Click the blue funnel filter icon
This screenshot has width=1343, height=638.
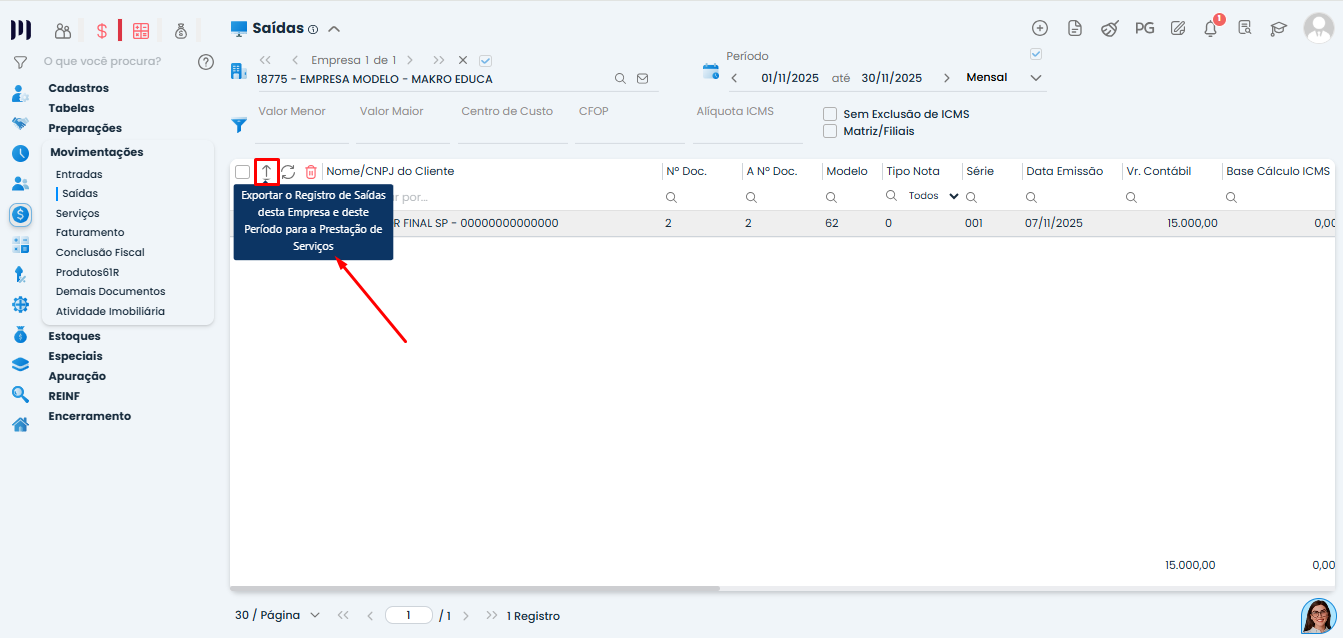click(x=239, y=126)
